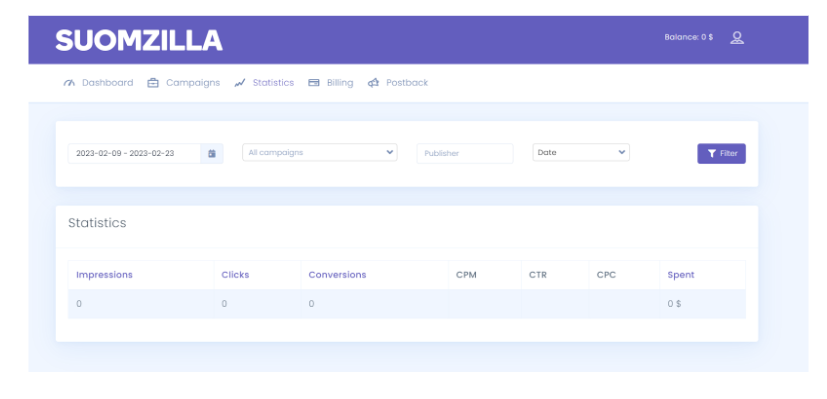
Task: Open the calendar date picker icon
Action: coord(212,153)
